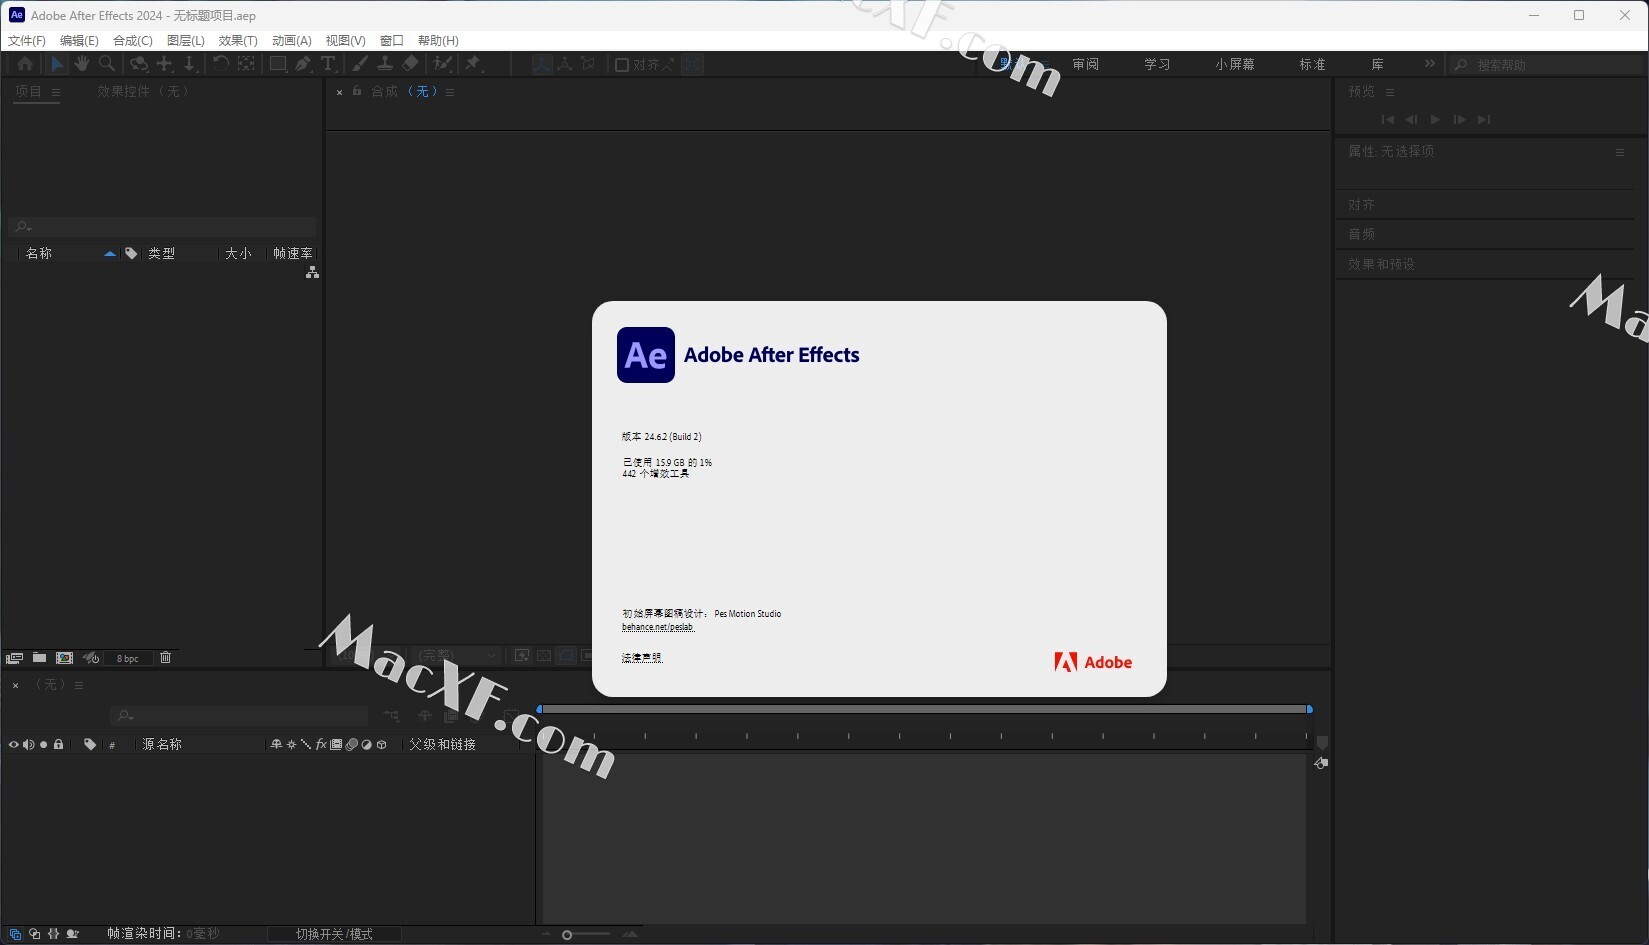Open the 文件(F) menu
Image resolution: width=1649 pixels, height=945 pixels.
[x=27, y=41]
